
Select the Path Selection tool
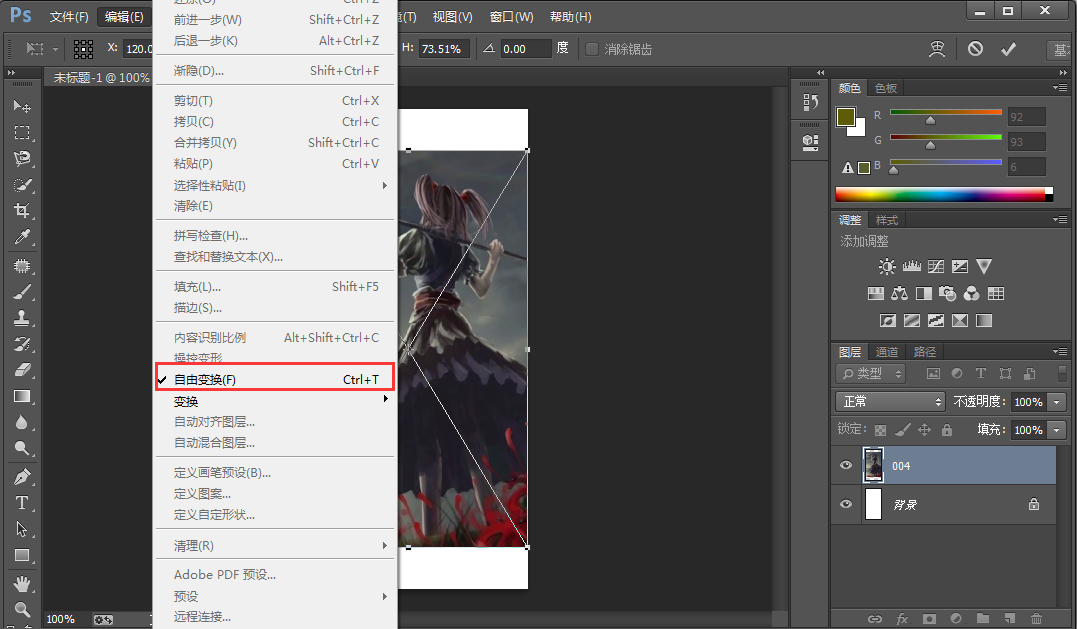point(22,529)
